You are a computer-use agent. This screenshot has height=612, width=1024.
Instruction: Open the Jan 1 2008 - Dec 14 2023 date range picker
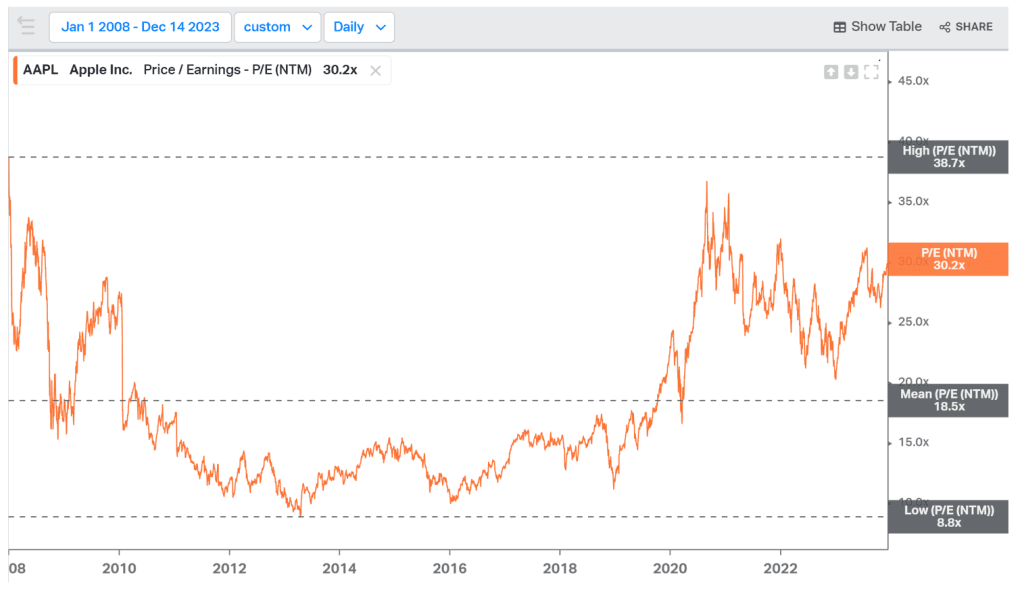(x=140, y=27)
